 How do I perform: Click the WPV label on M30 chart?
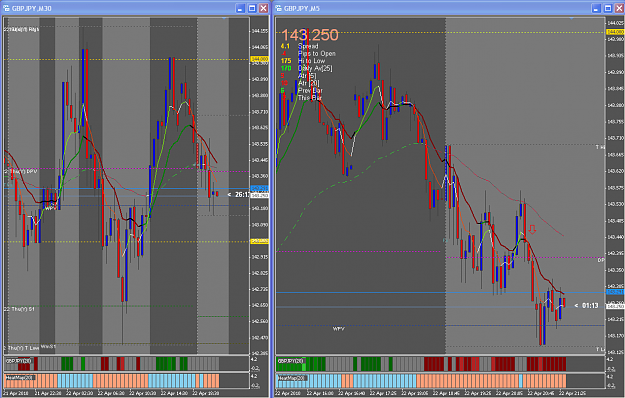tap(50, 208)
